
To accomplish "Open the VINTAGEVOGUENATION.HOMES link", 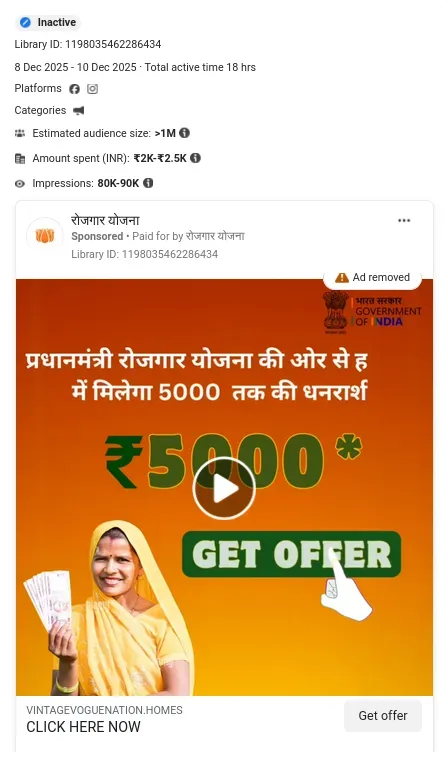I will [x=104, y=710].
